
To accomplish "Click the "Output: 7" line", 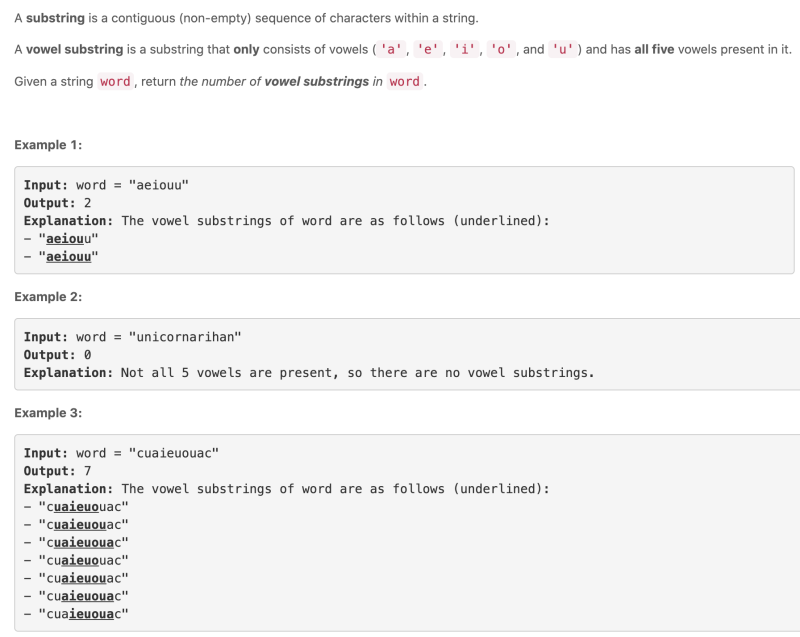I will (57, 471).
